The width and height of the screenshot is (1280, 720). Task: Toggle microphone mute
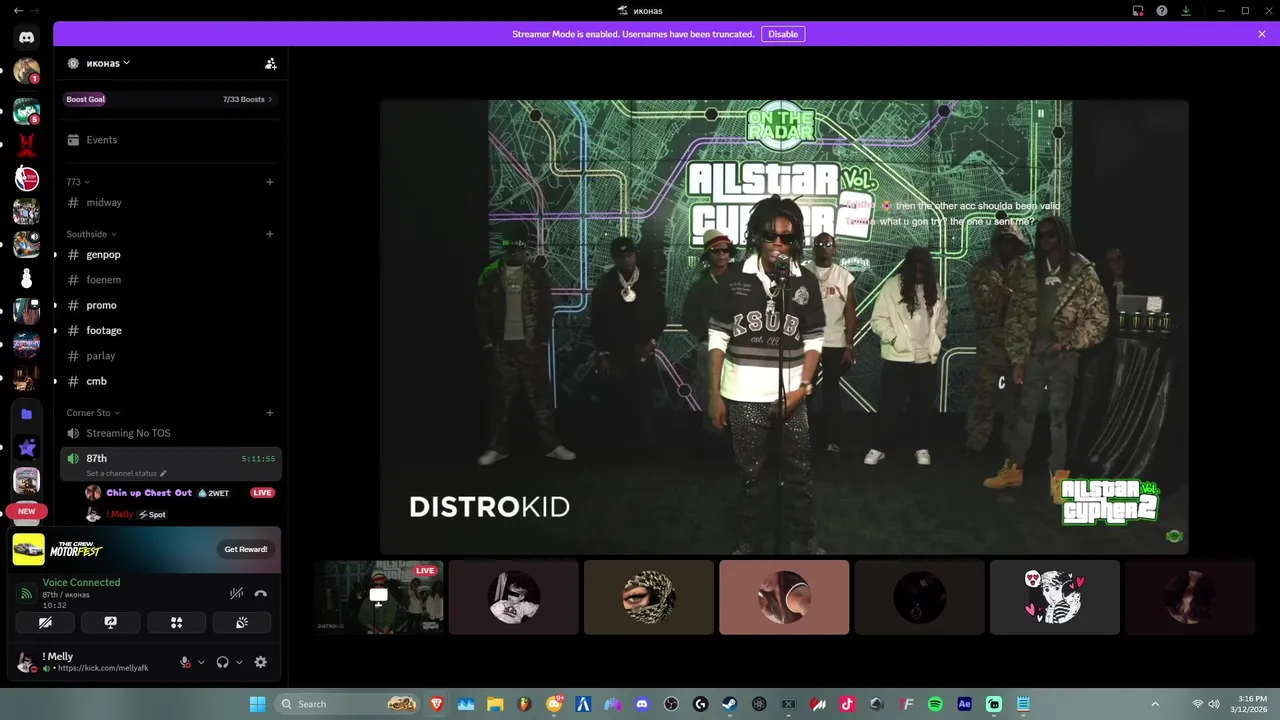click(185, 662)
